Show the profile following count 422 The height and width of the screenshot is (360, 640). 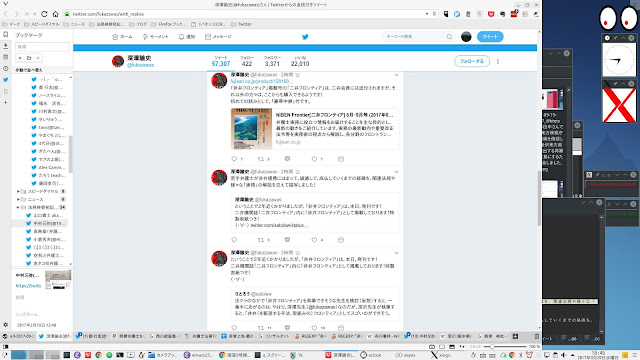[x=247, y=61]
